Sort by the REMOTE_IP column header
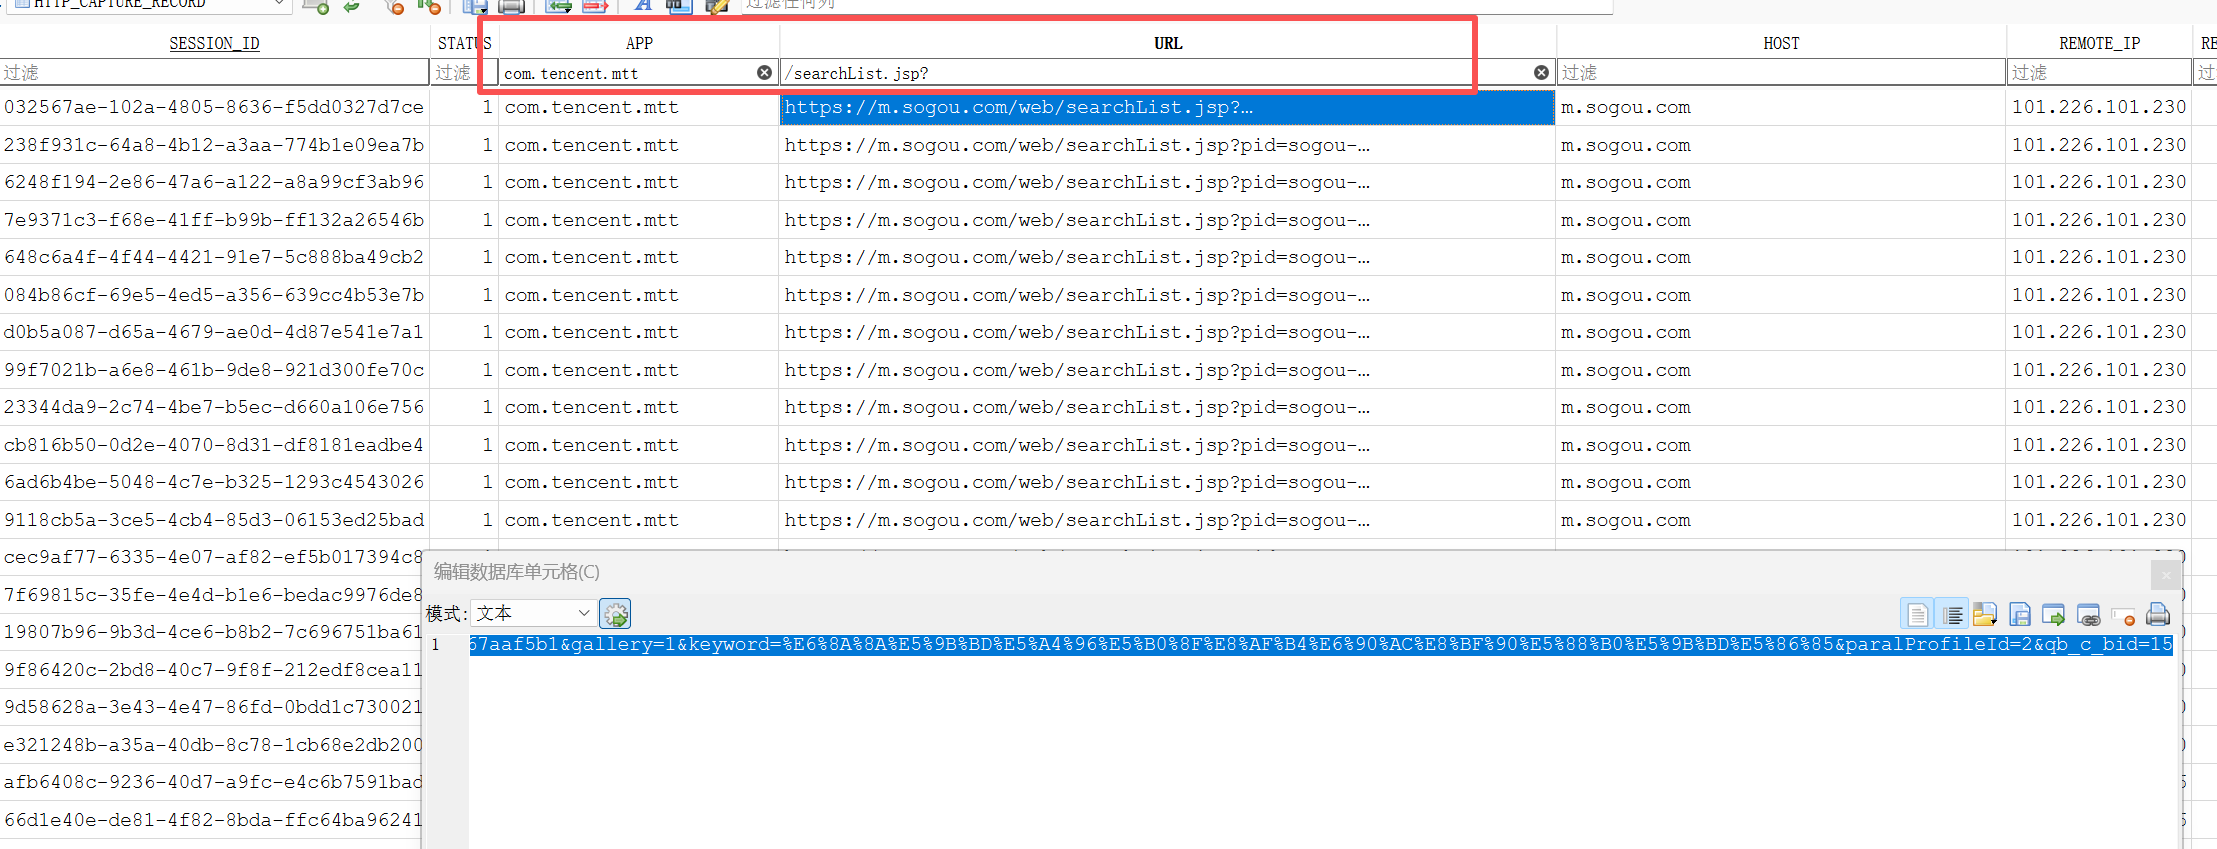The image size is (2217, 849). pyautogui.click(x=2099, y=43)
